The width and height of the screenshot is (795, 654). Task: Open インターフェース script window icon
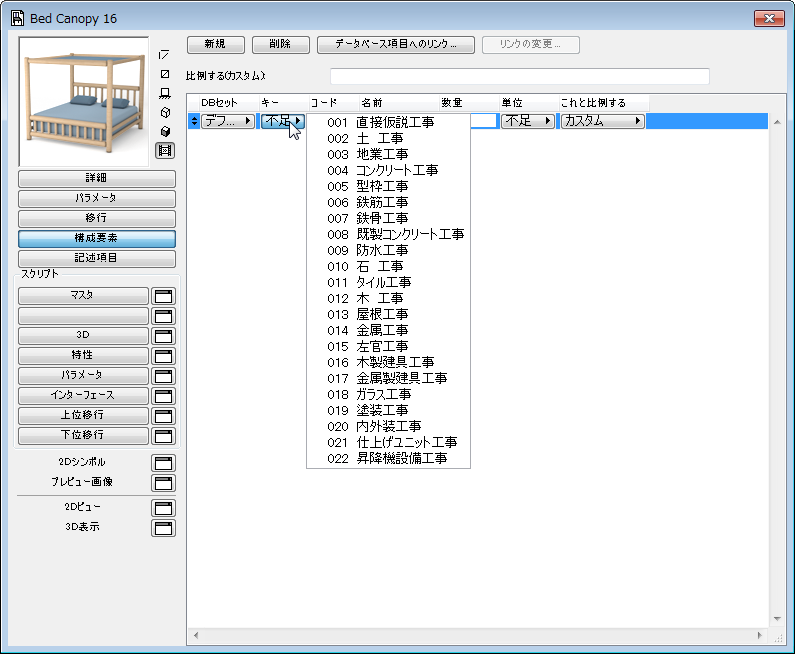pyautogui.click(x=163, y=396)
